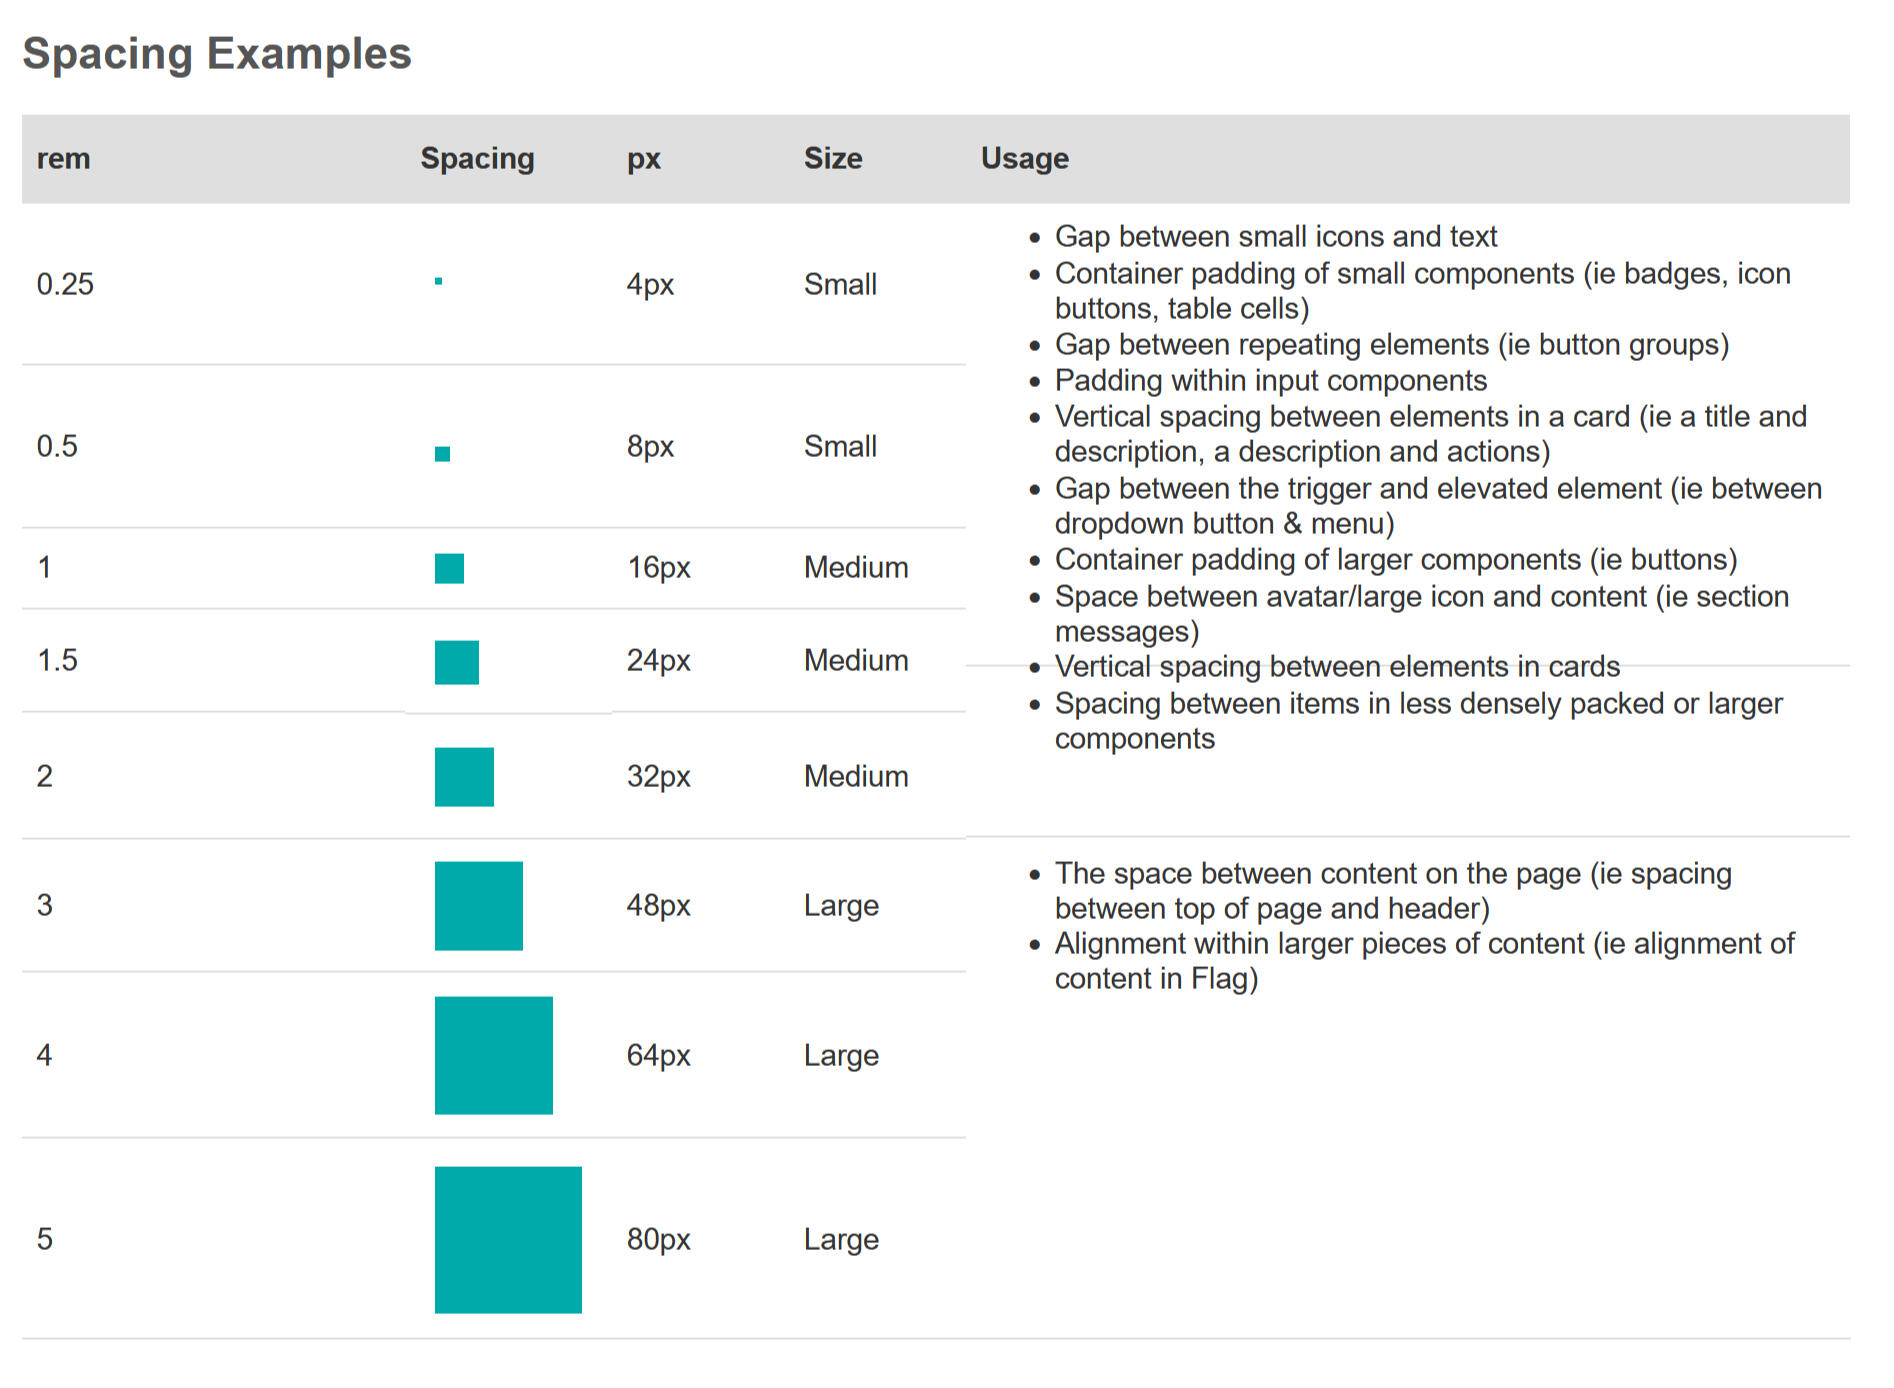Screen dimensions: 1894x1388
Task: Click the "Size" column header
Action: click(x=833, y=158)
